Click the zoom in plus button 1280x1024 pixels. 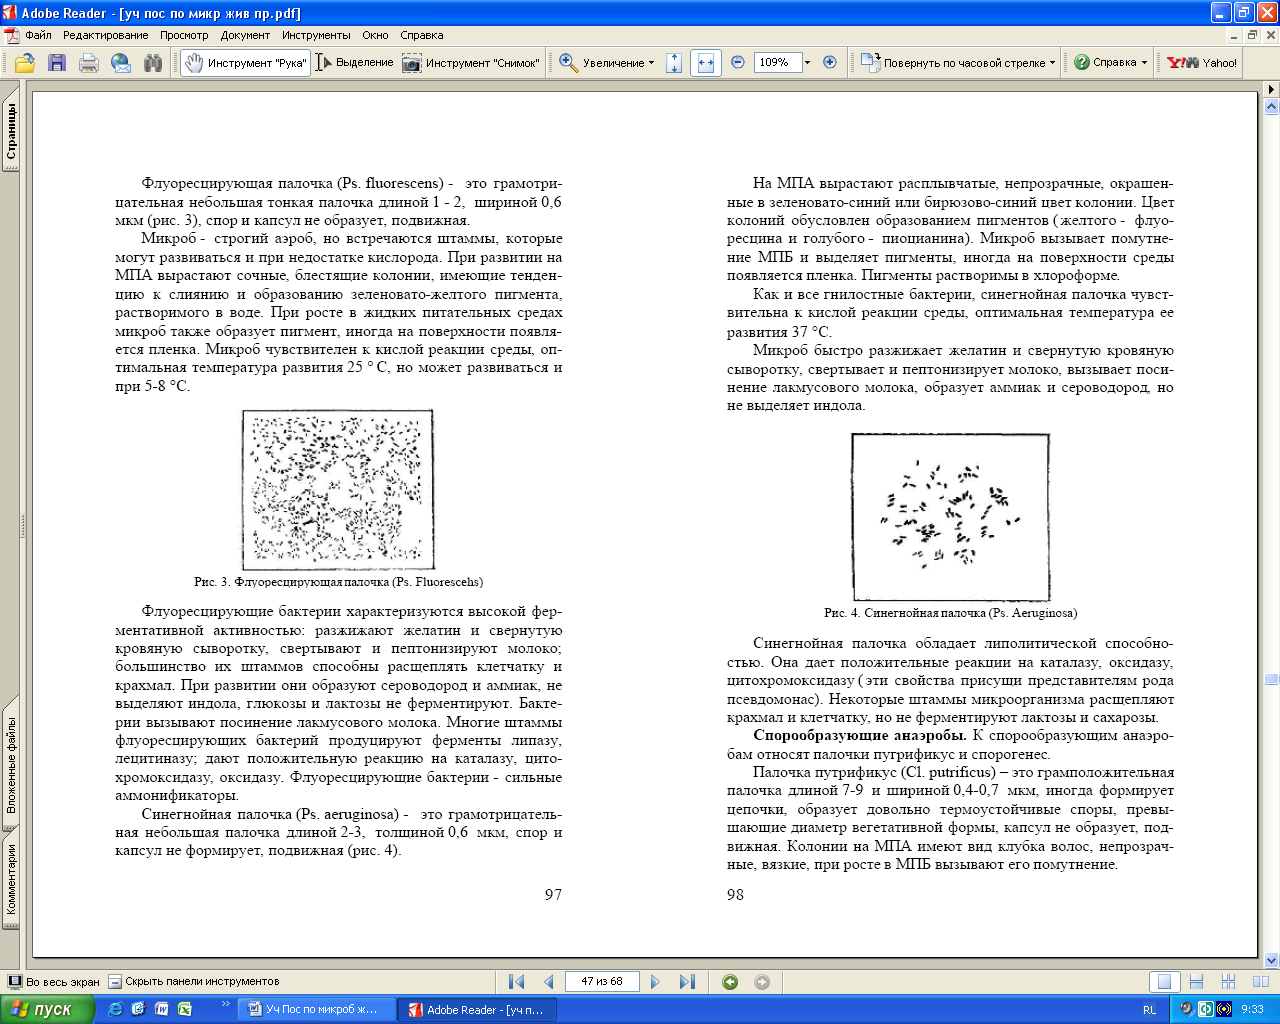829,62
